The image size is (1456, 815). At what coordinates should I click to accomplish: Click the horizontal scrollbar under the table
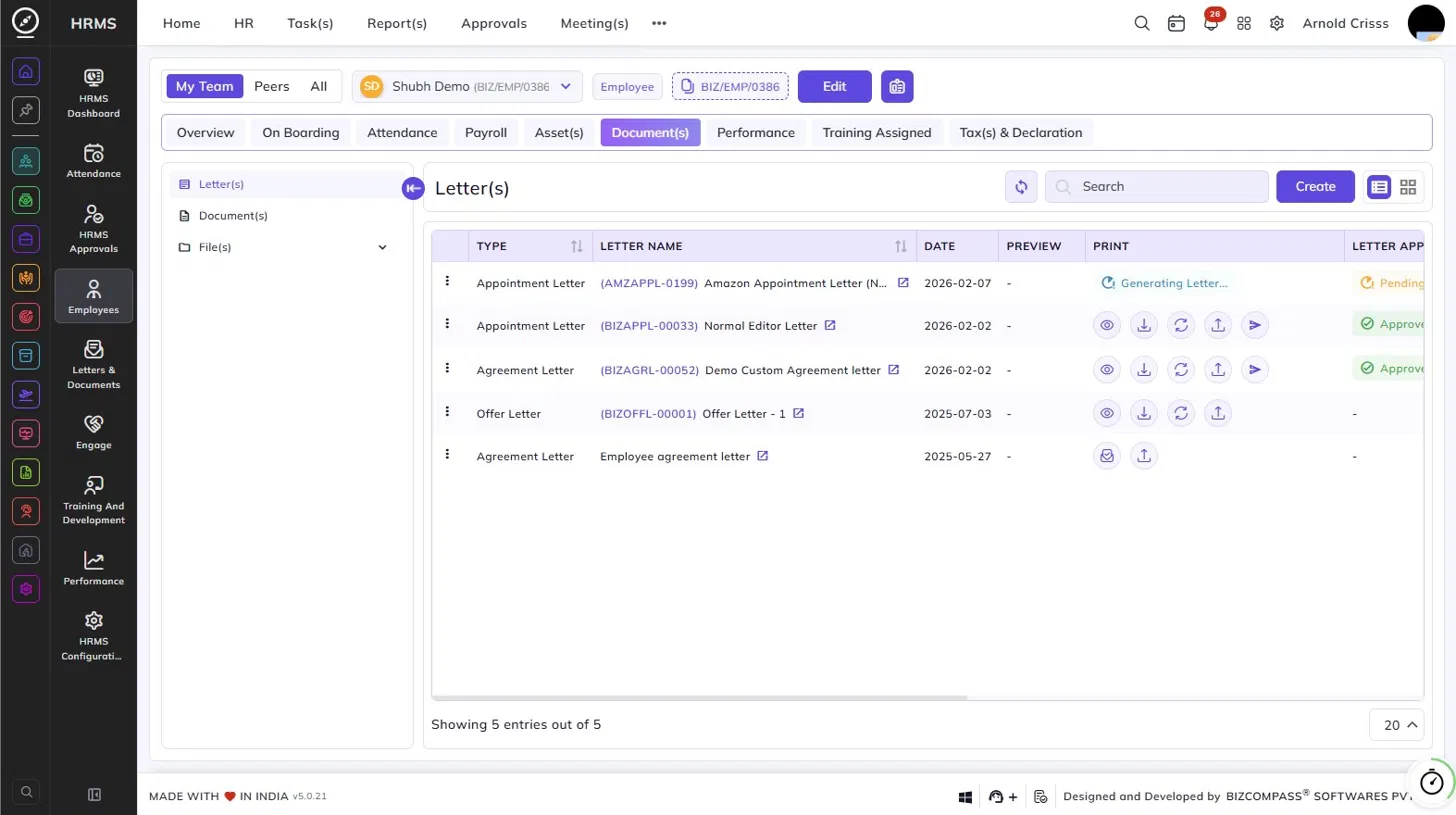pos(700,697)
